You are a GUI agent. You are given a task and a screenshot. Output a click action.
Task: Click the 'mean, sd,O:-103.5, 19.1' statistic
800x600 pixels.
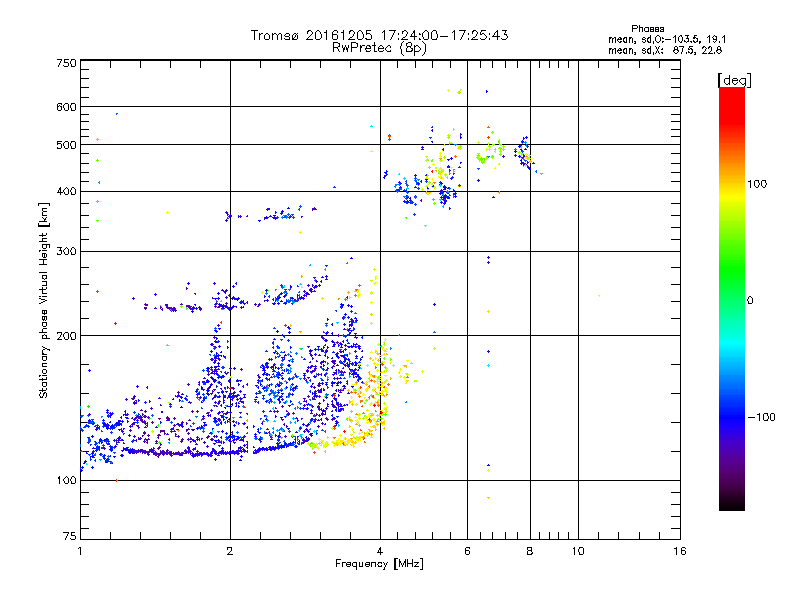coord(667,40)
